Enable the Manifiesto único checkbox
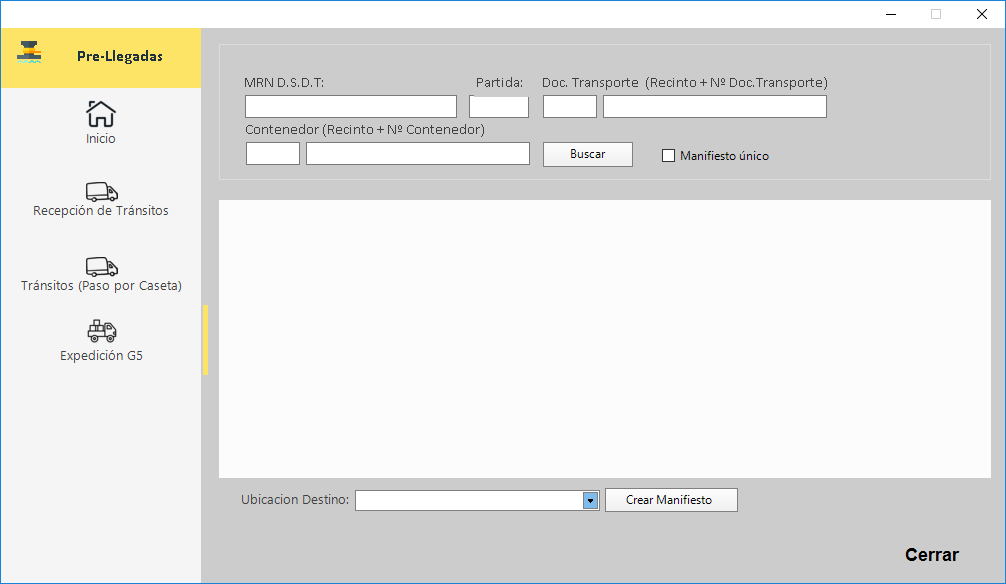The height and width of the screenshot is (584, 1006). click(x=669, y=155)
